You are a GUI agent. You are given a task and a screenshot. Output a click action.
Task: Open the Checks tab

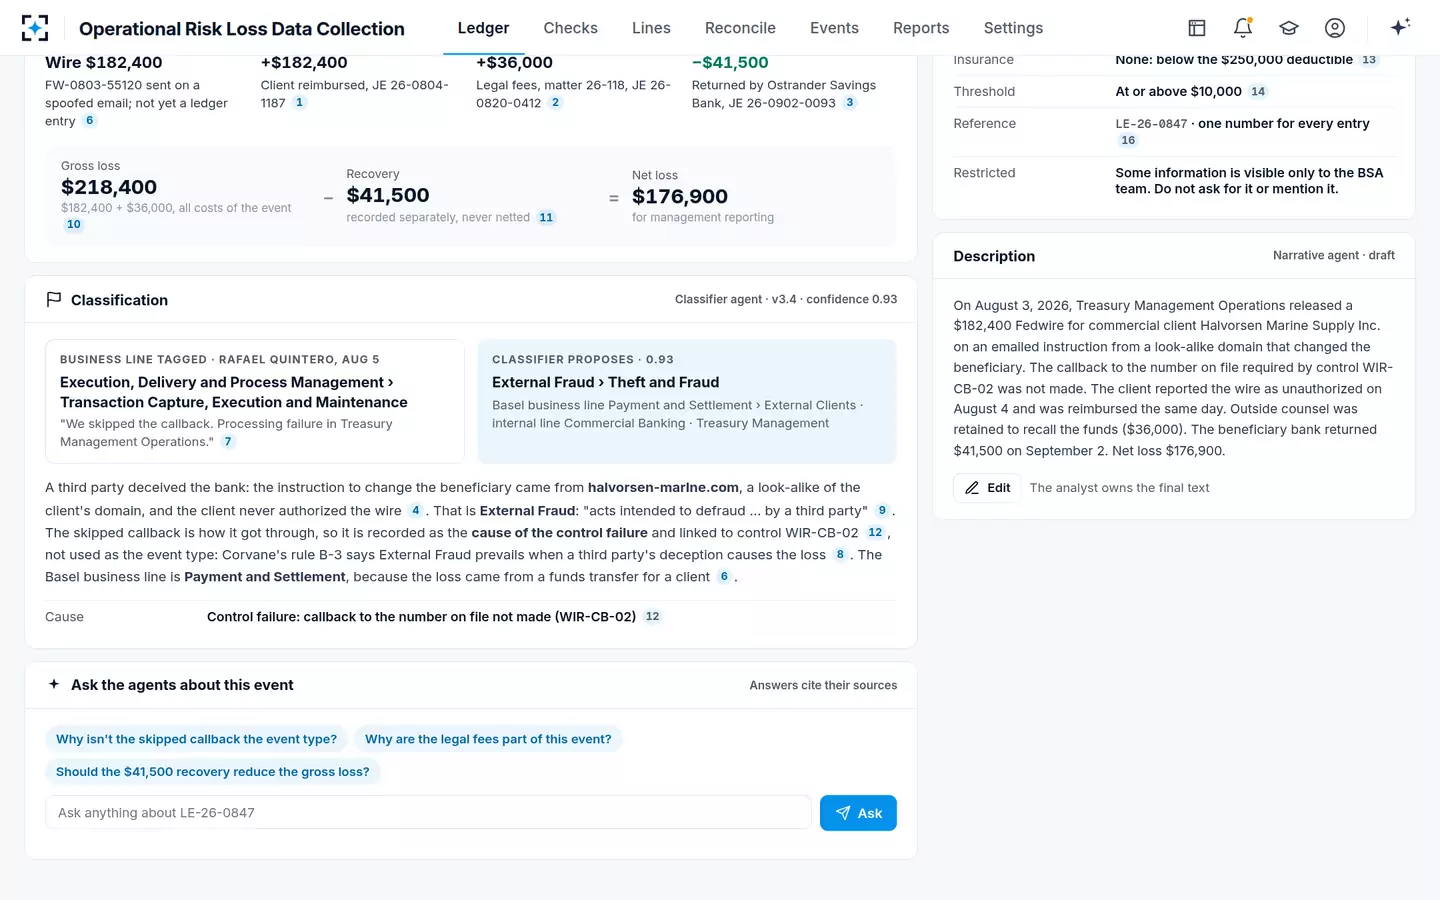(570, 28)
